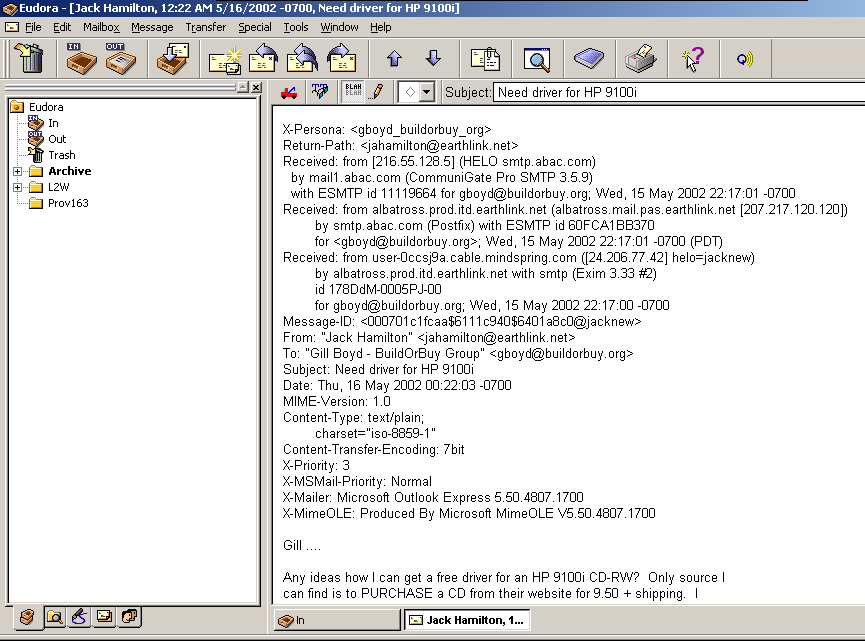Select the Archive folder in tree

tap(70, 171)
